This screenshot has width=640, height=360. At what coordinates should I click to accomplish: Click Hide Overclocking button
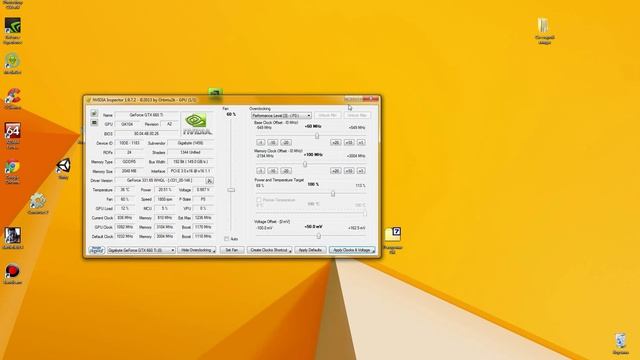[x=197, y=250]
